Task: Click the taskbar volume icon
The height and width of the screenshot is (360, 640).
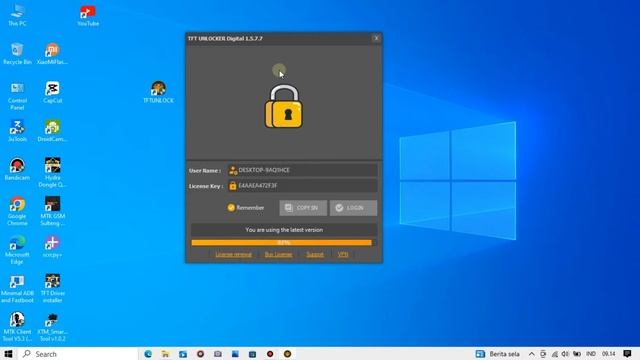Action: tap(565, 354)
